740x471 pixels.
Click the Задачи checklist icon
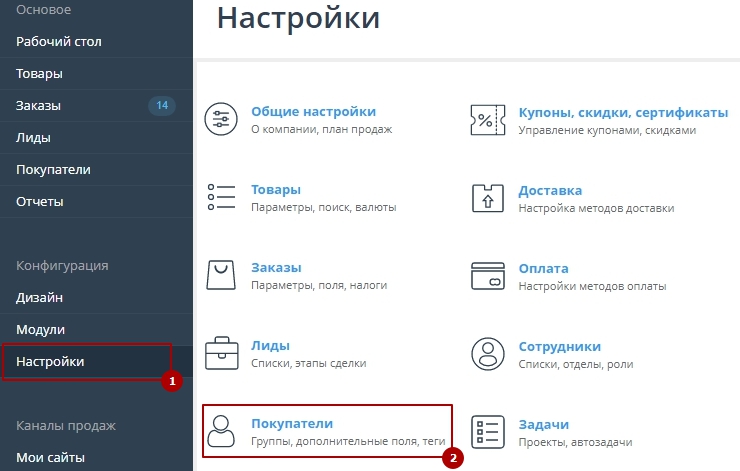coord(487,431)
